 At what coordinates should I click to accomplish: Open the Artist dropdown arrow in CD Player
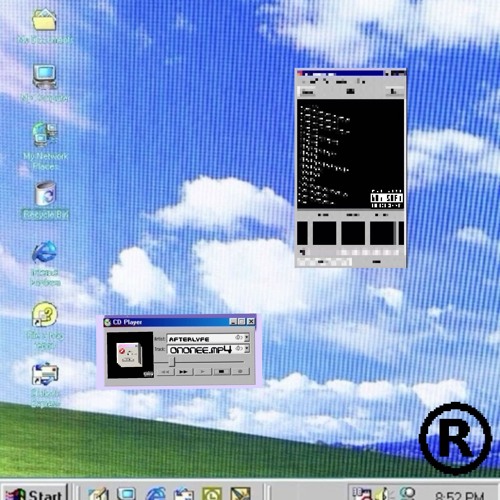tap(247, 338)
